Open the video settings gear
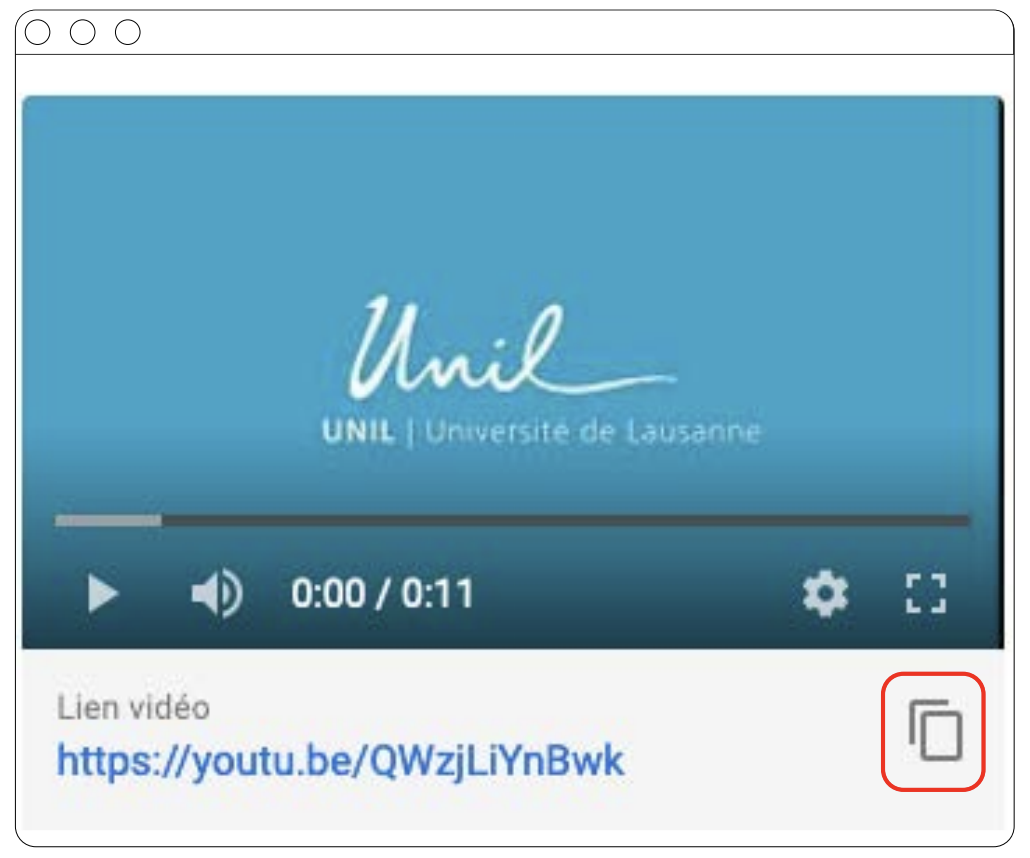 pyautogui.click(x=825, y=593)
